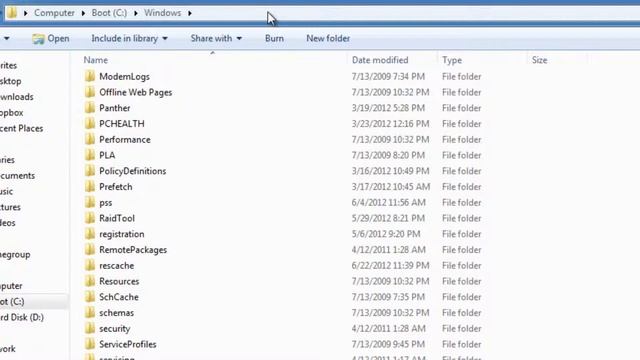
Task: Open Pictures library in navigation pane
Action: tap(10, 207)
